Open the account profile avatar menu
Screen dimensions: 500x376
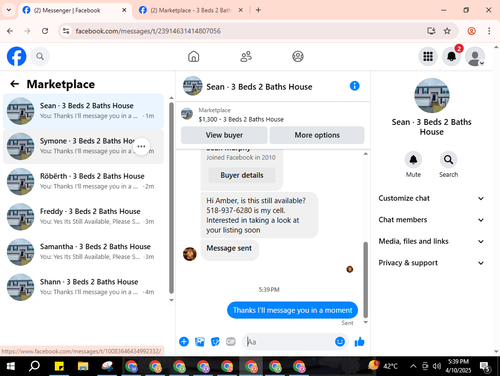[475, 56]
